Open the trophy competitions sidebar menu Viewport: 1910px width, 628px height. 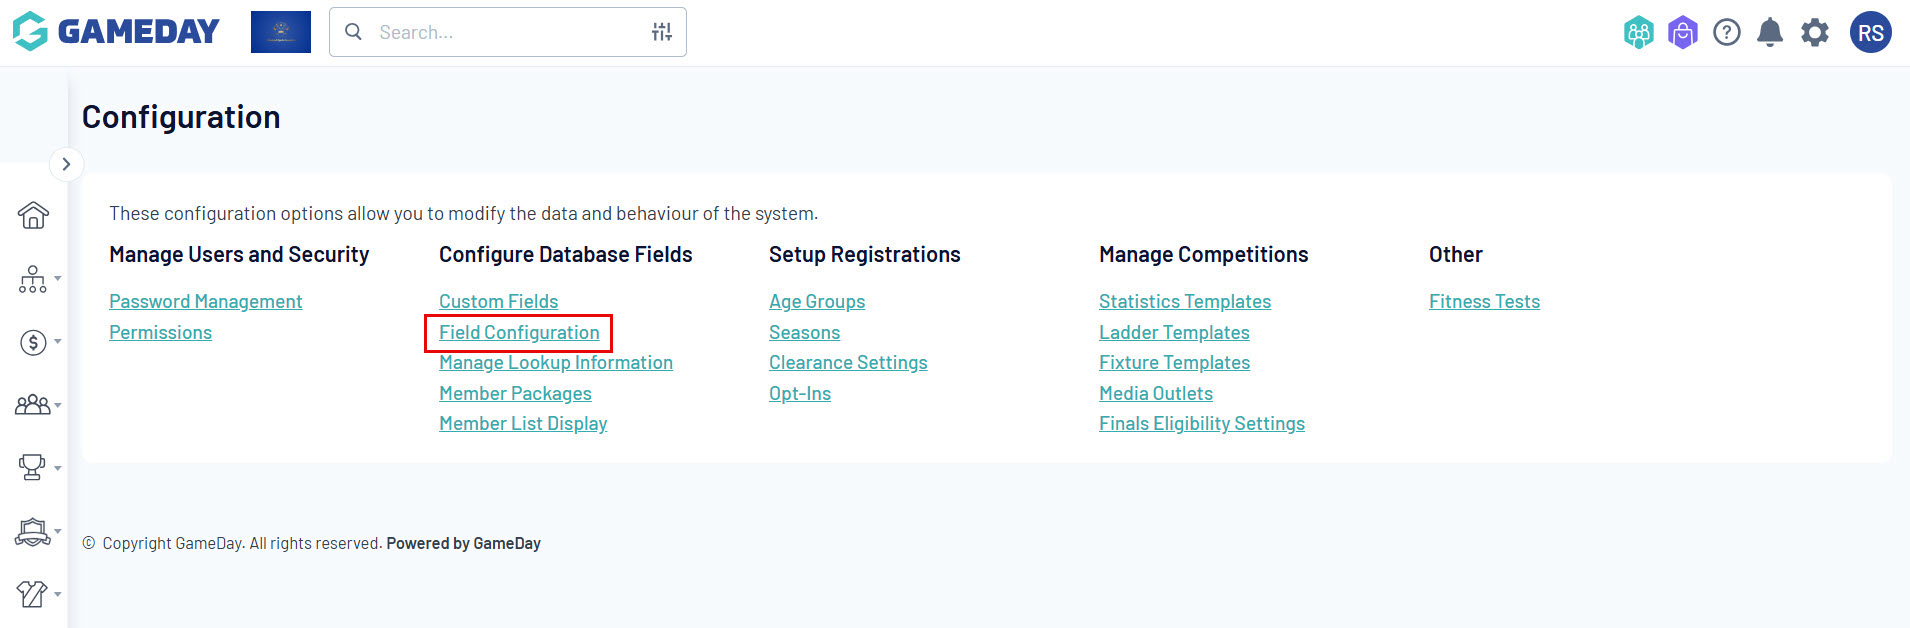(34, 467)
